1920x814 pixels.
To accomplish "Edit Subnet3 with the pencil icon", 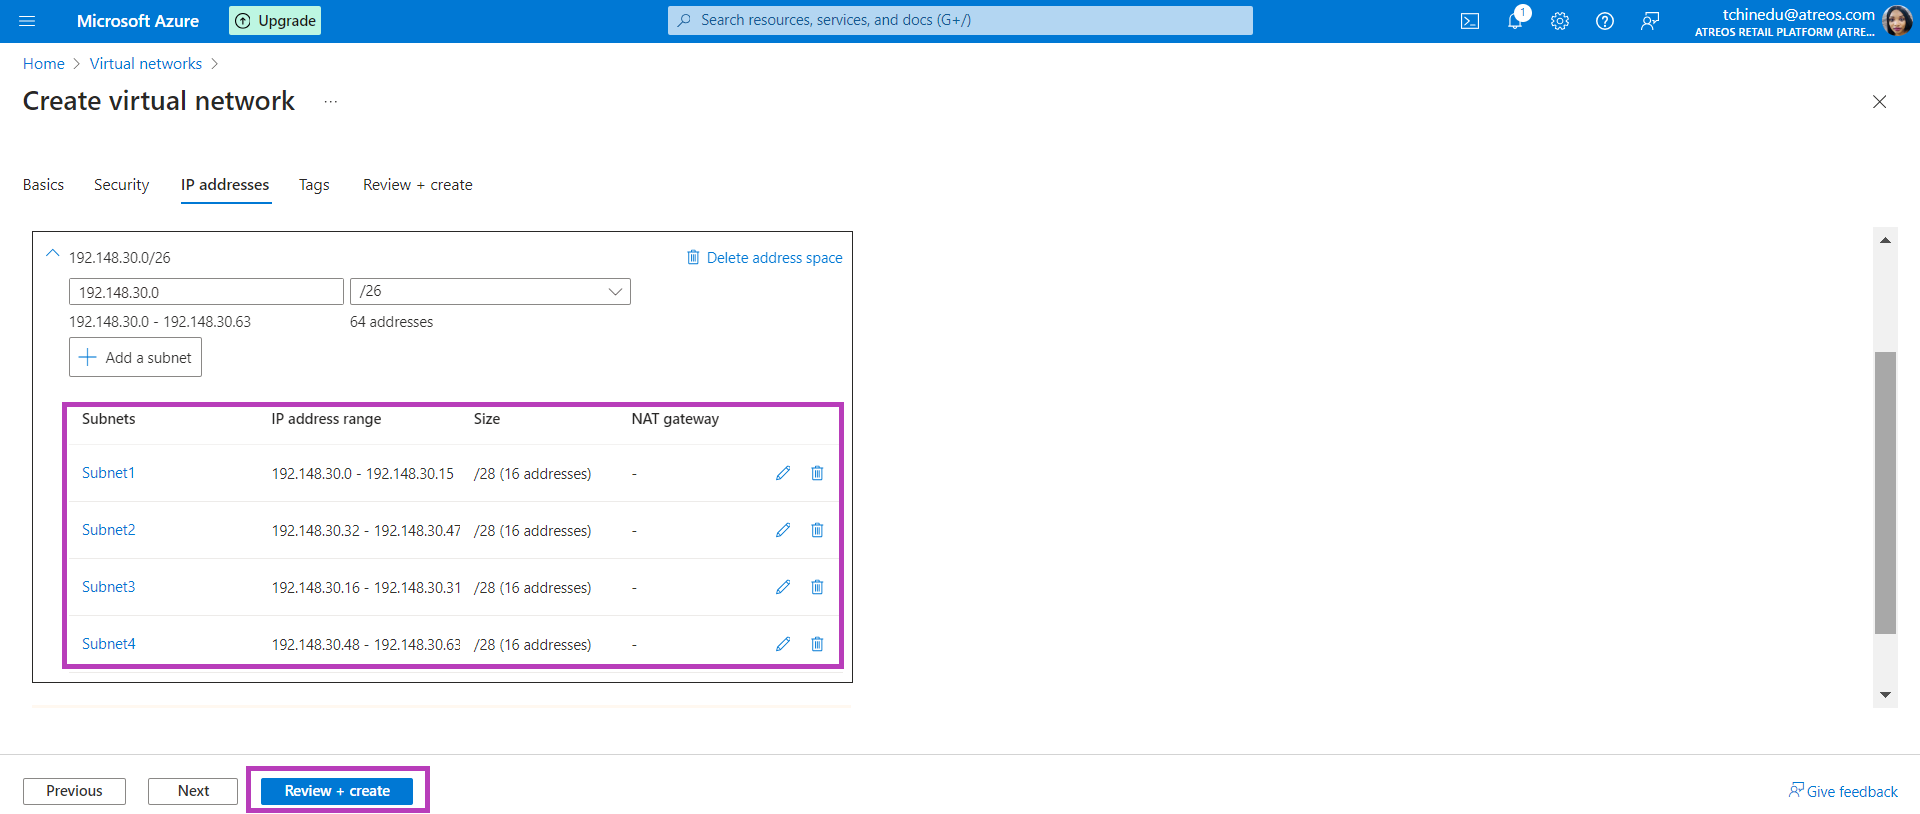I will click(783, 587).
